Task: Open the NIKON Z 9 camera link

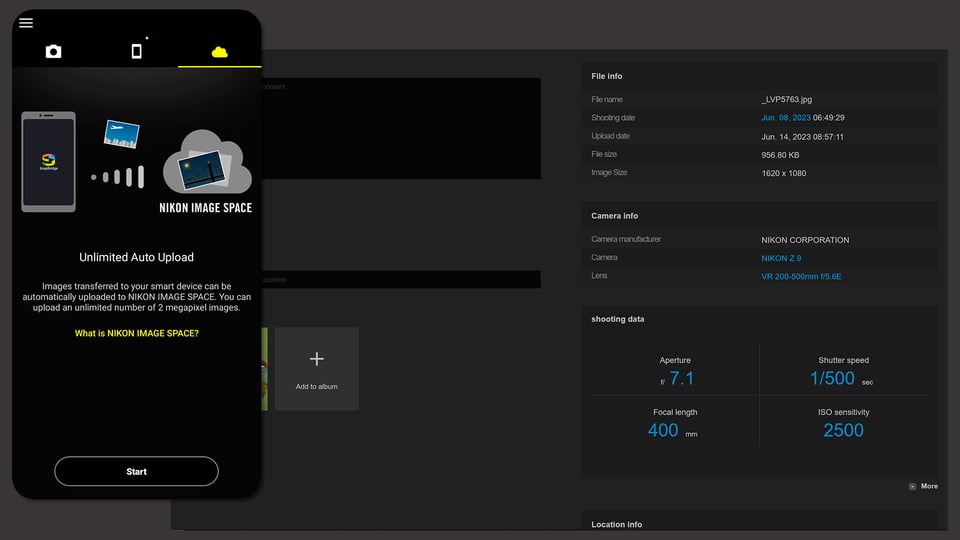Action: click(x=781, y=258)
